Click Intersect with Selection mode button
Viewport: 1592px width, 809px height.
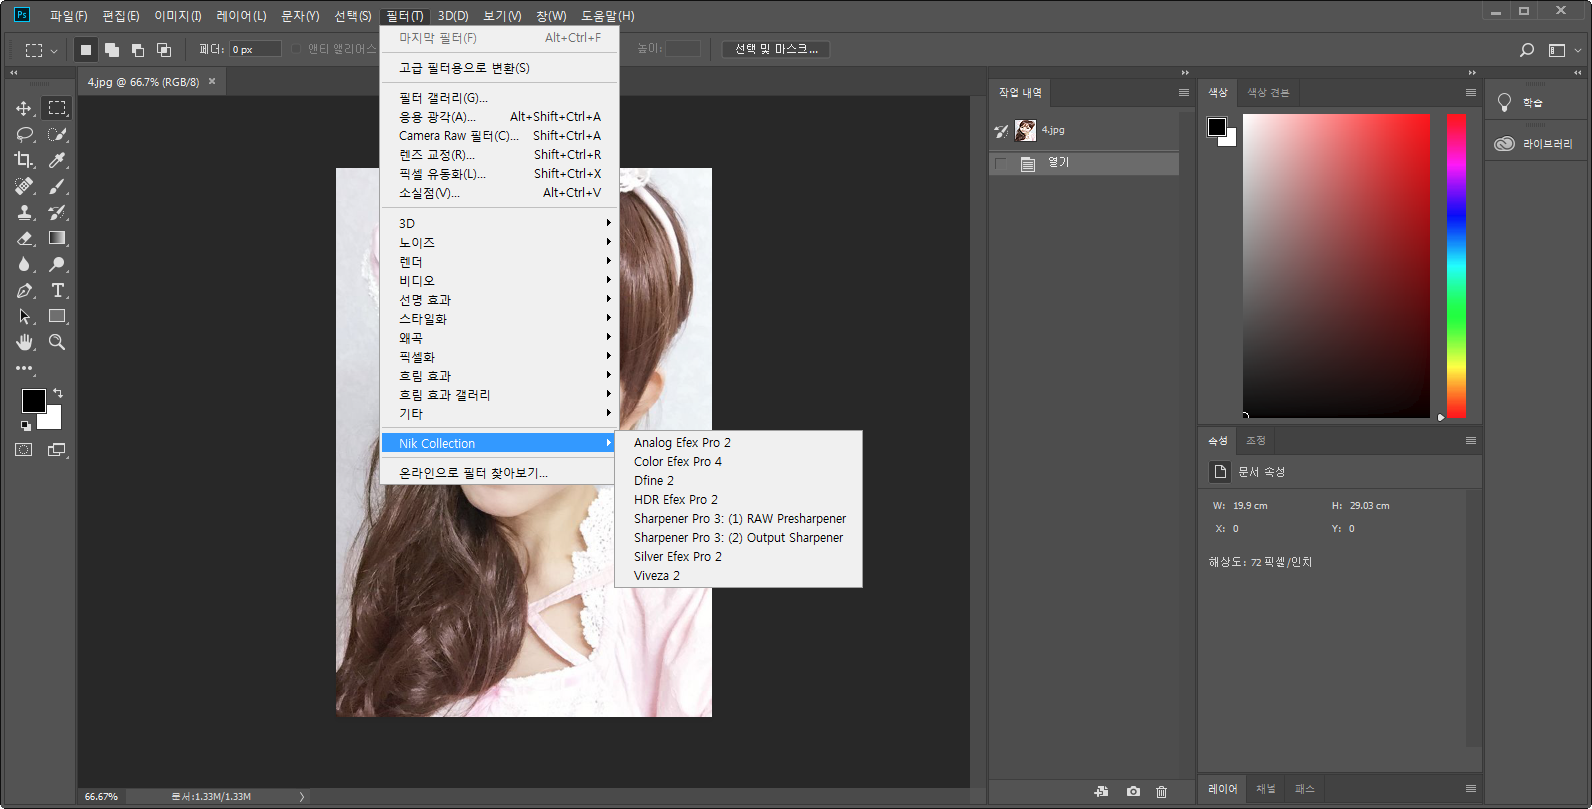tap(164, 49)
